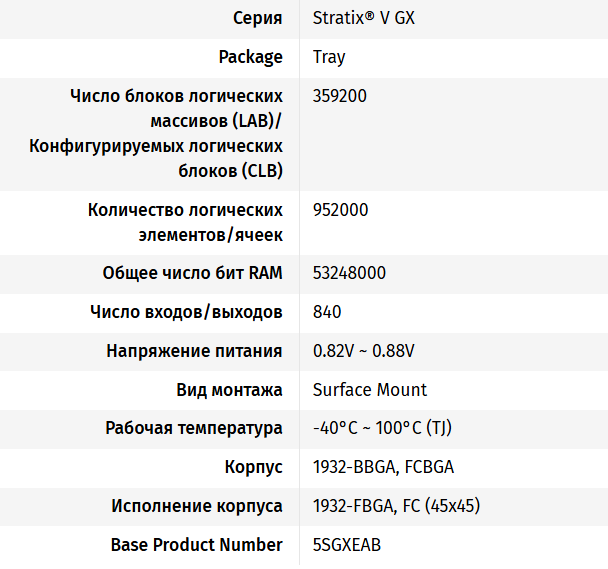Click the Число блоков логических массивов label
The image size is (608, 569).
tap(176, 134)
